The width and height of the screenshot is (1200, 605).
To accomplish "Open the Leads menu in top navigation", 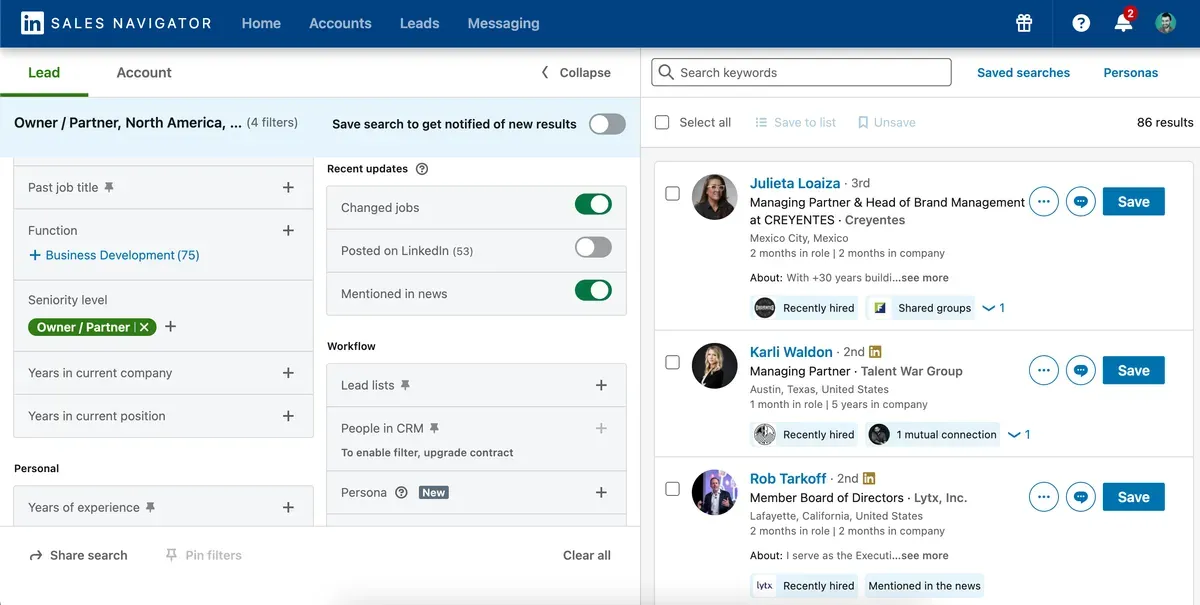I will pyautogui.click(x=419, y=22).
